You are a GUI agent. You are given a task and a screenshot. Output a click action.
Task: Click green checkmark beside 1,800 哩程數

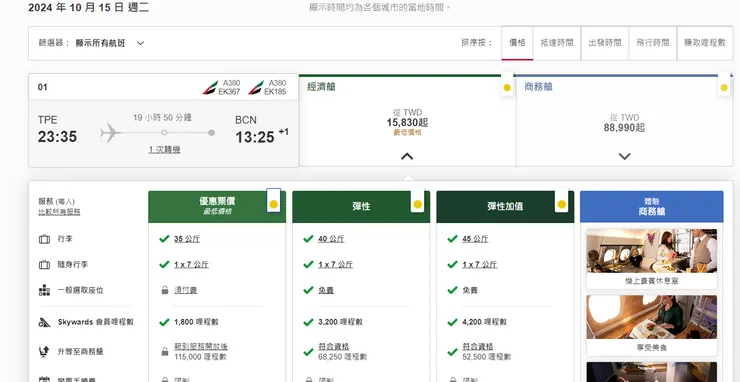(x=164, y=322)
